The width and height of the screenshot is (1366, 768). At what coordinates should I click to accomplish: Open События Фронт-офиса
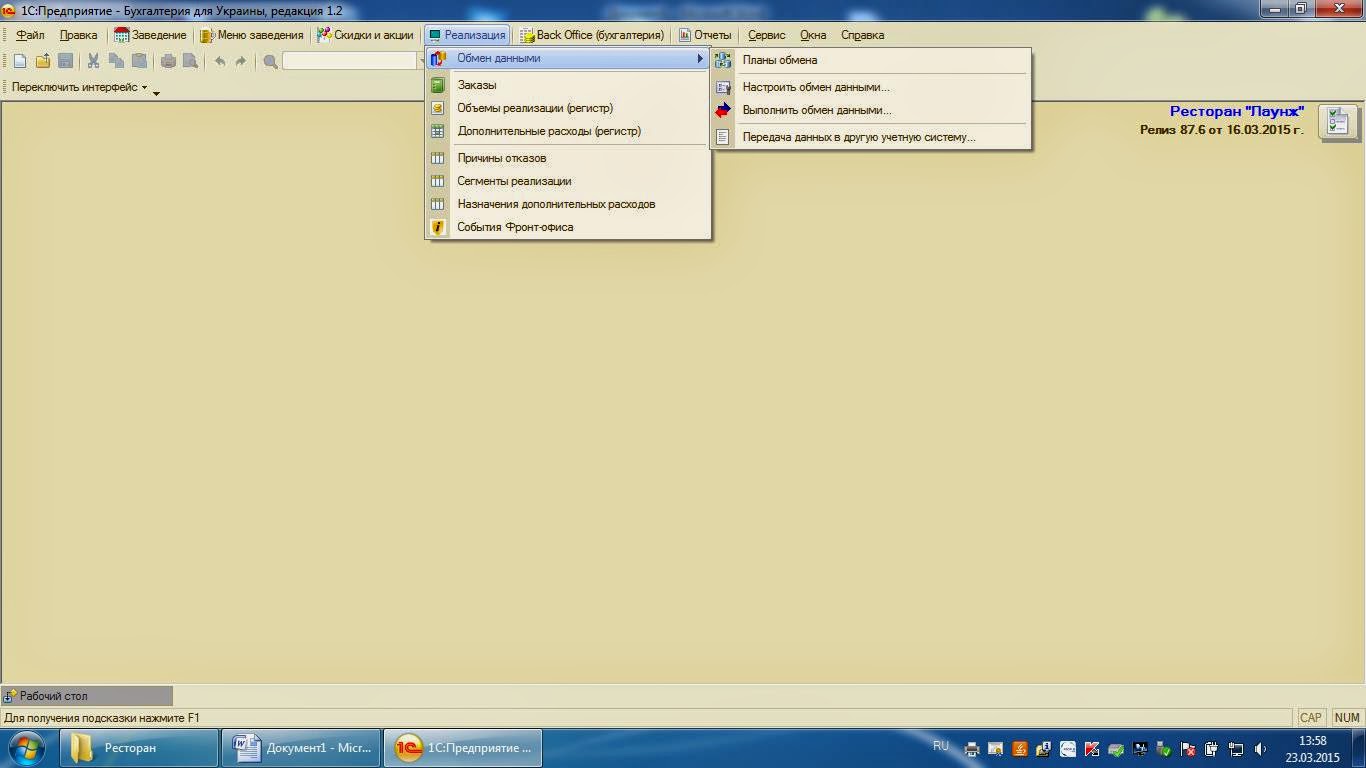[568, 227]
